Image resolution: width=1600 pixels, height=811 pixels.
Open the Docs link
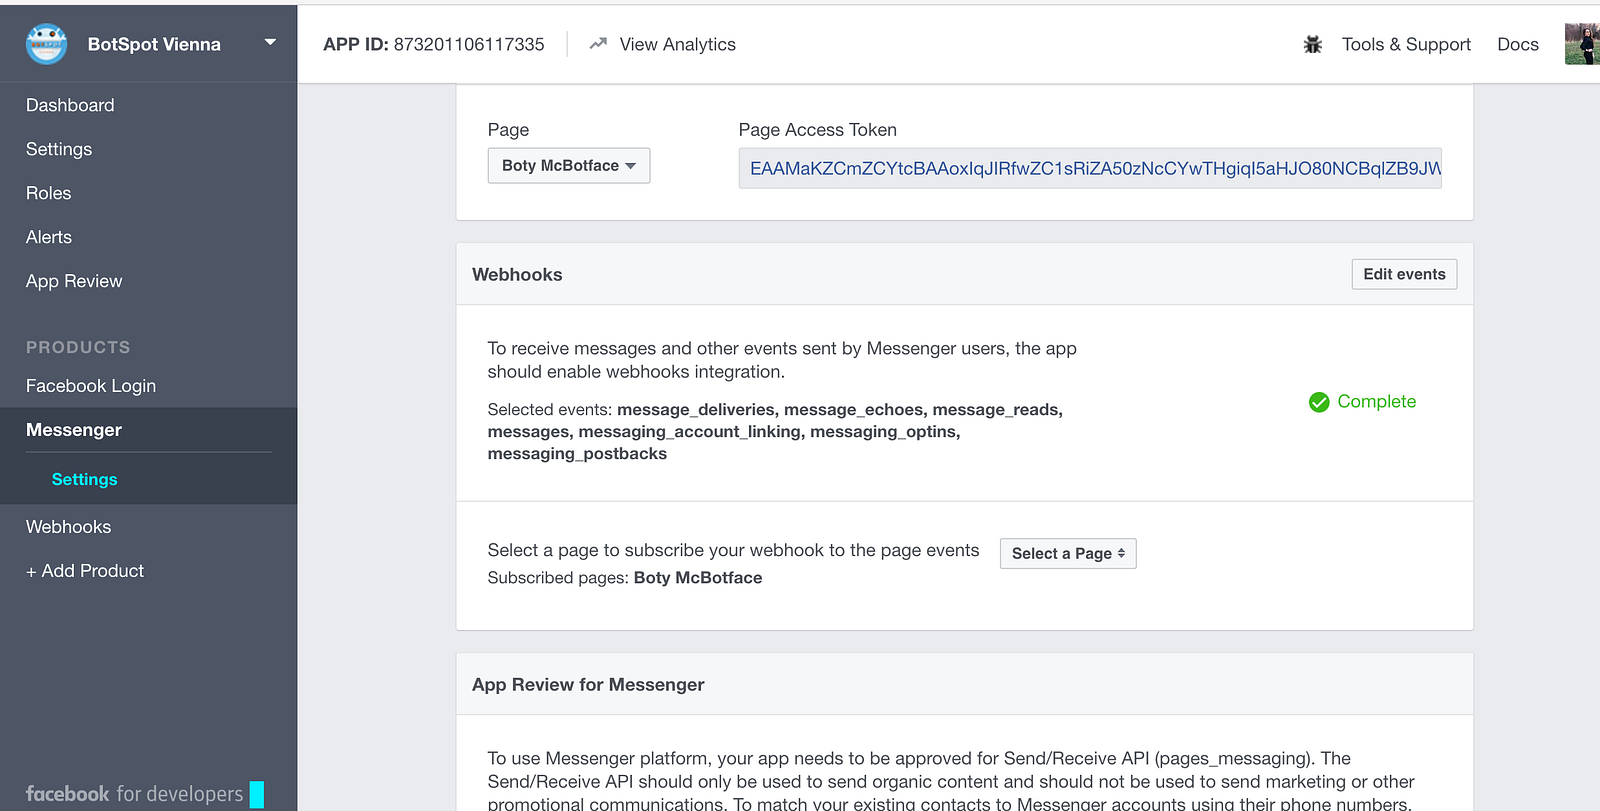1518,44
